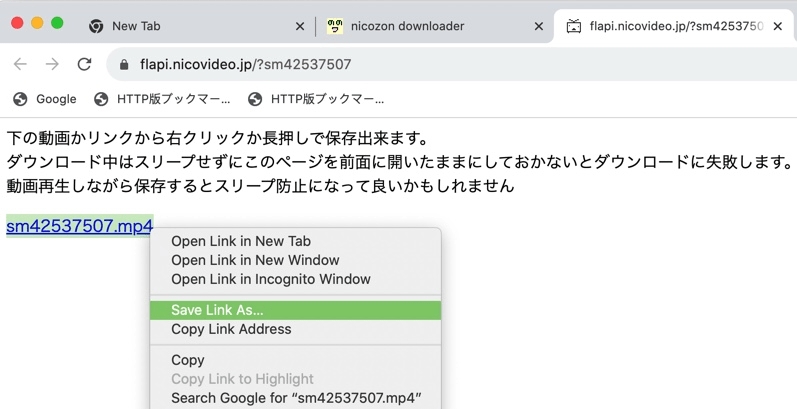Click the sm42537507.mp4 download link
This screenshot has height=409, width=797.
79,226
